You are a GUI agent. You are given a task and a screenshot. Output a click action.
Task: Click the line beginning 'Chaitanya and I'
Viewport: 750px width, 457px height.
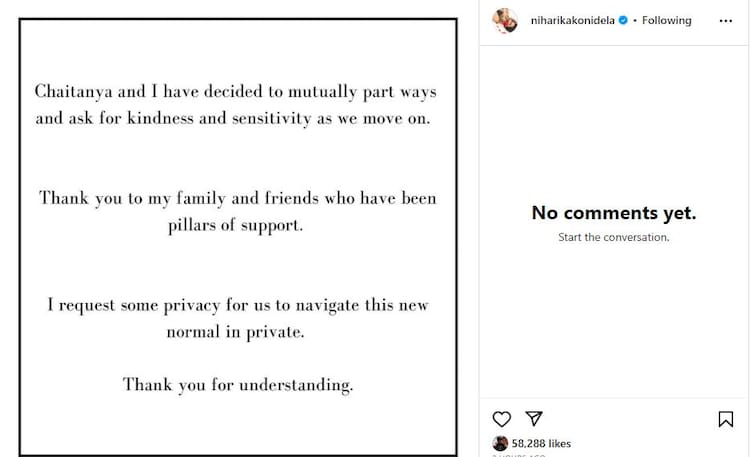click(238, 91)
